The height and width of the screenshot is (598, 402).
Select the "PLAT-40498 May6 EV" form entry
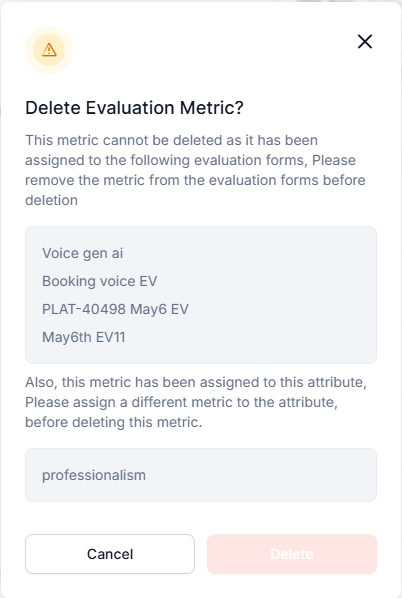click(x=115, y=309)
